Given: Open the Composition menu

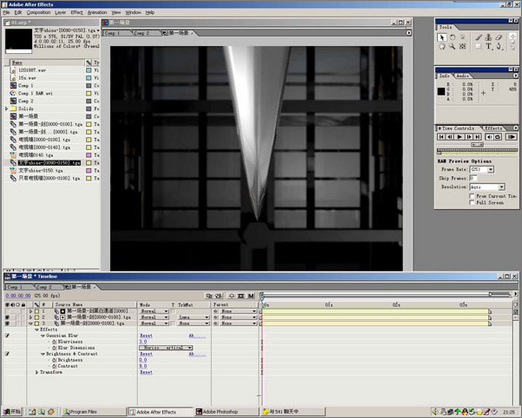Looking at the screenshot, I should pyautogui.click(x=38, y=12).
